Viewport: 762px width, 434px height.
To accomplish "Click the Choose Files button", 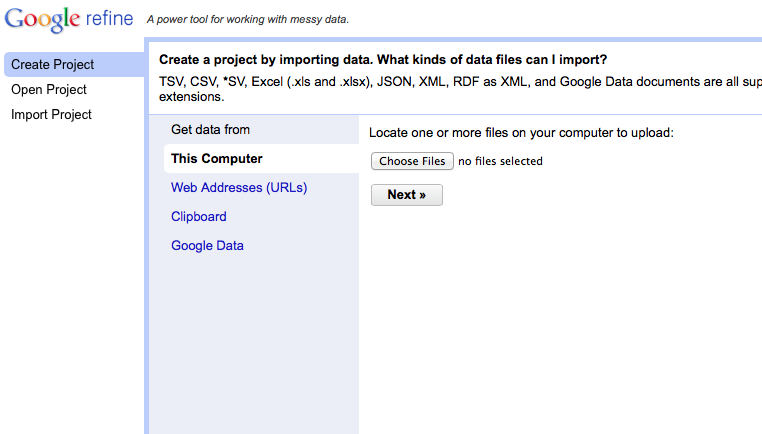I will [412, 161].
